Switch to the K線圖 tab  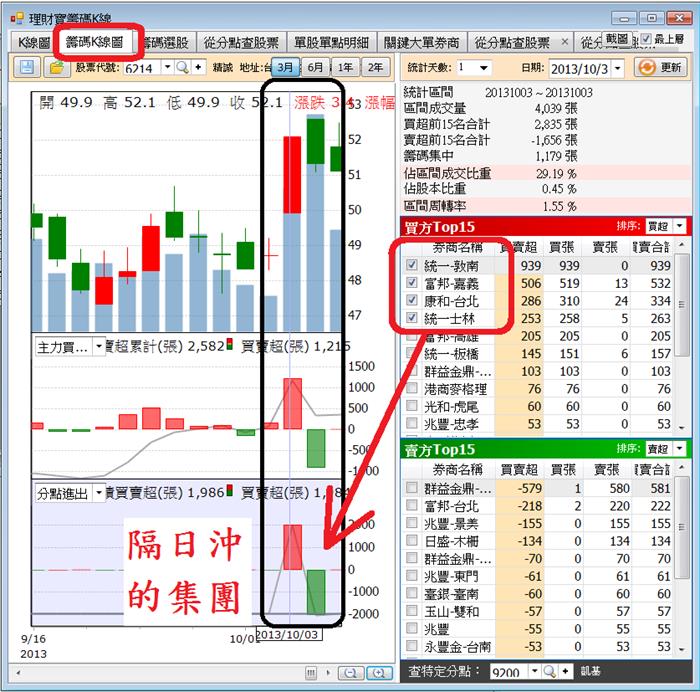33,42
